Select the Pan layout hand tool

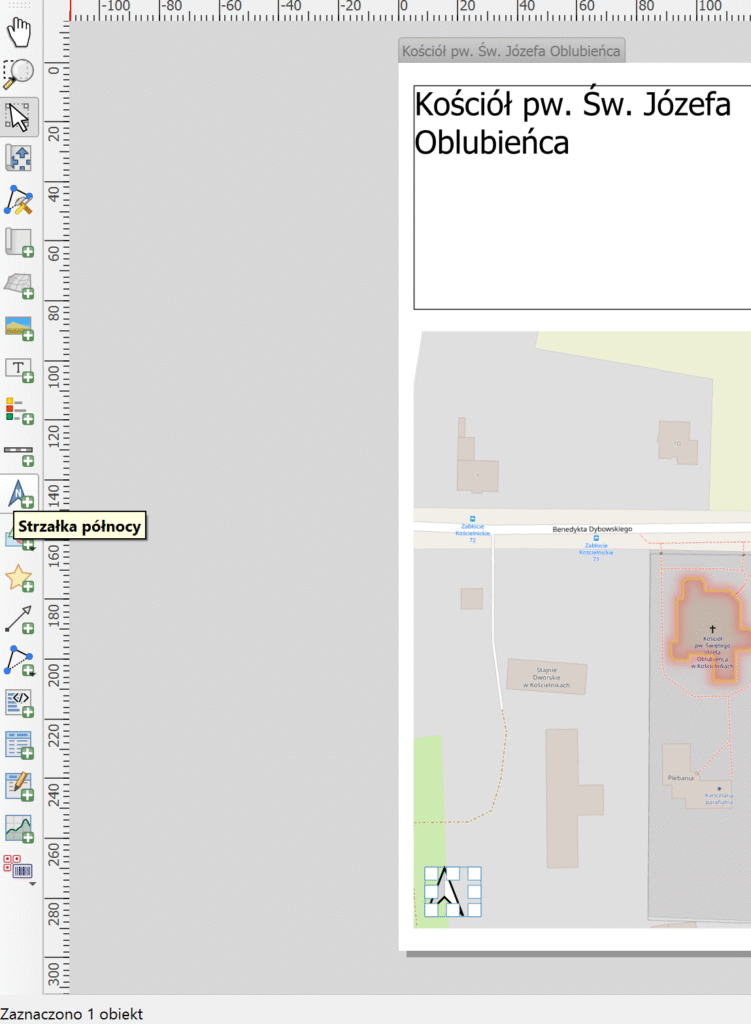point(19,32)
